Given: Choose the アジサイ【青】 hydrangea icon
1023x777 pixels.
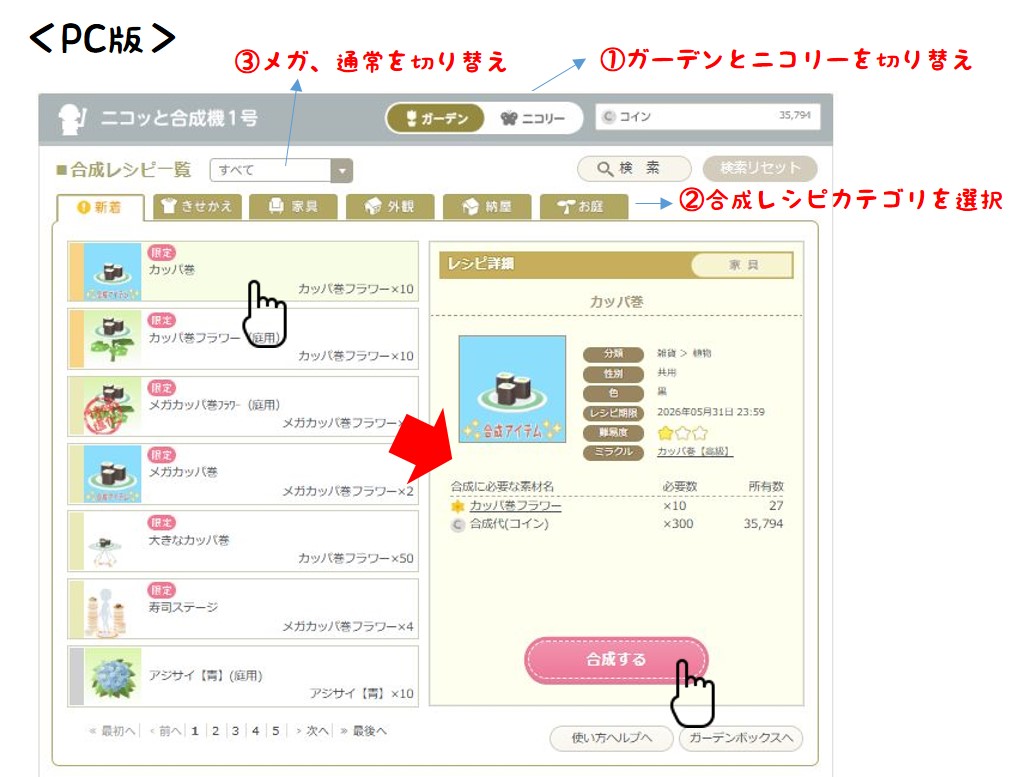Looking at the screenshot, I should coord(112,677).
